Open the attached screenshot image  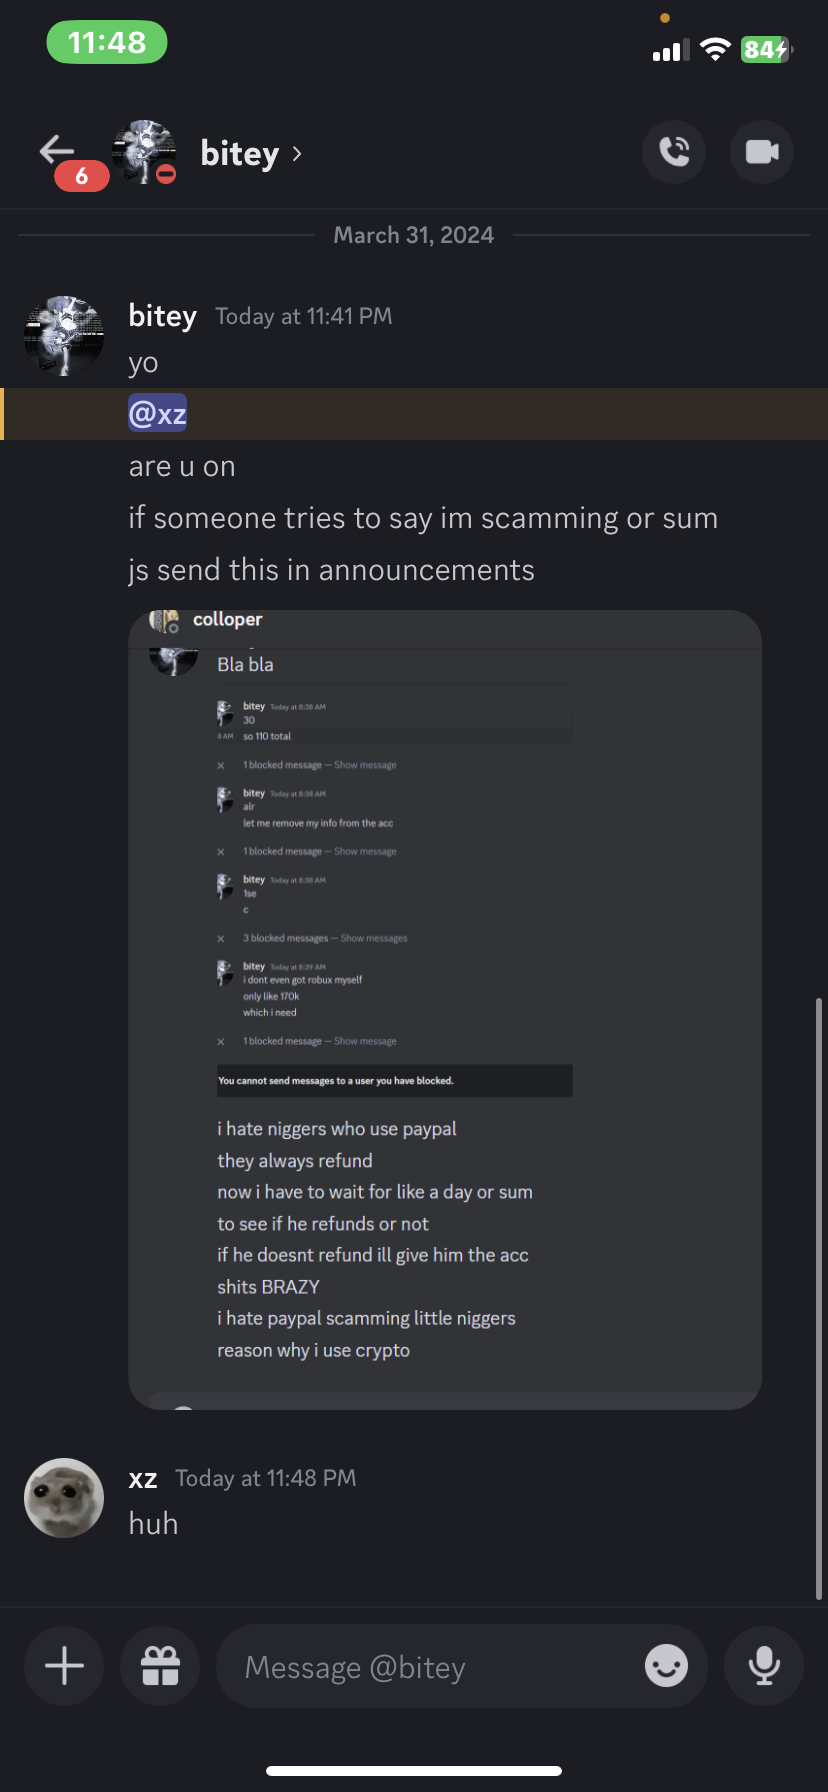pos(445,1010)
